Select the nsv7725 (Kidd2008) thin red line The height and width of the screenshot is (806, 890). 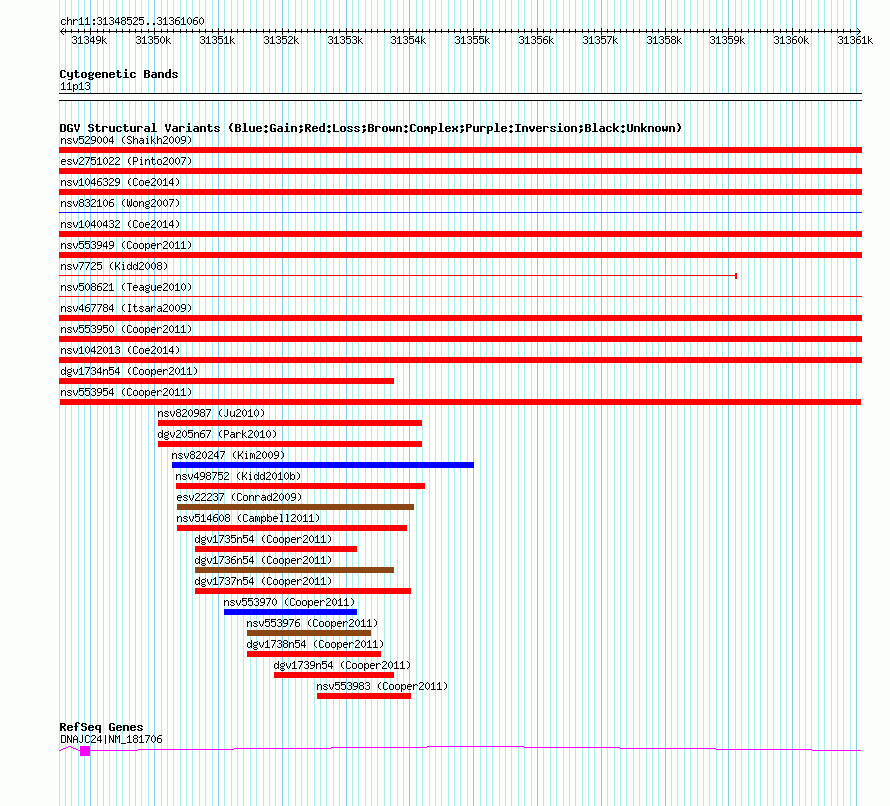(x=397, y=276)
